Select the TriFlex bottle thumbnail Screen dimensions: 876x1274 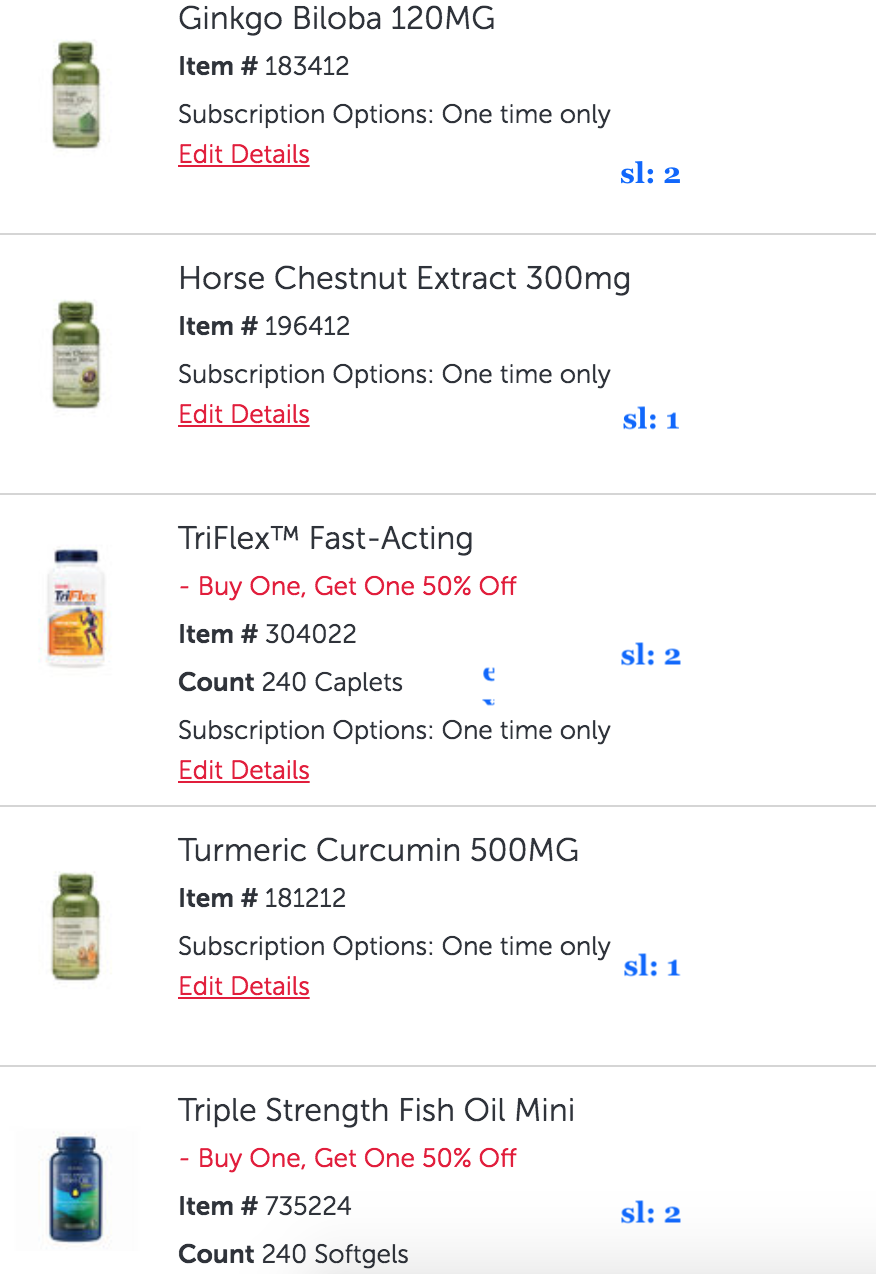point(76,607)
